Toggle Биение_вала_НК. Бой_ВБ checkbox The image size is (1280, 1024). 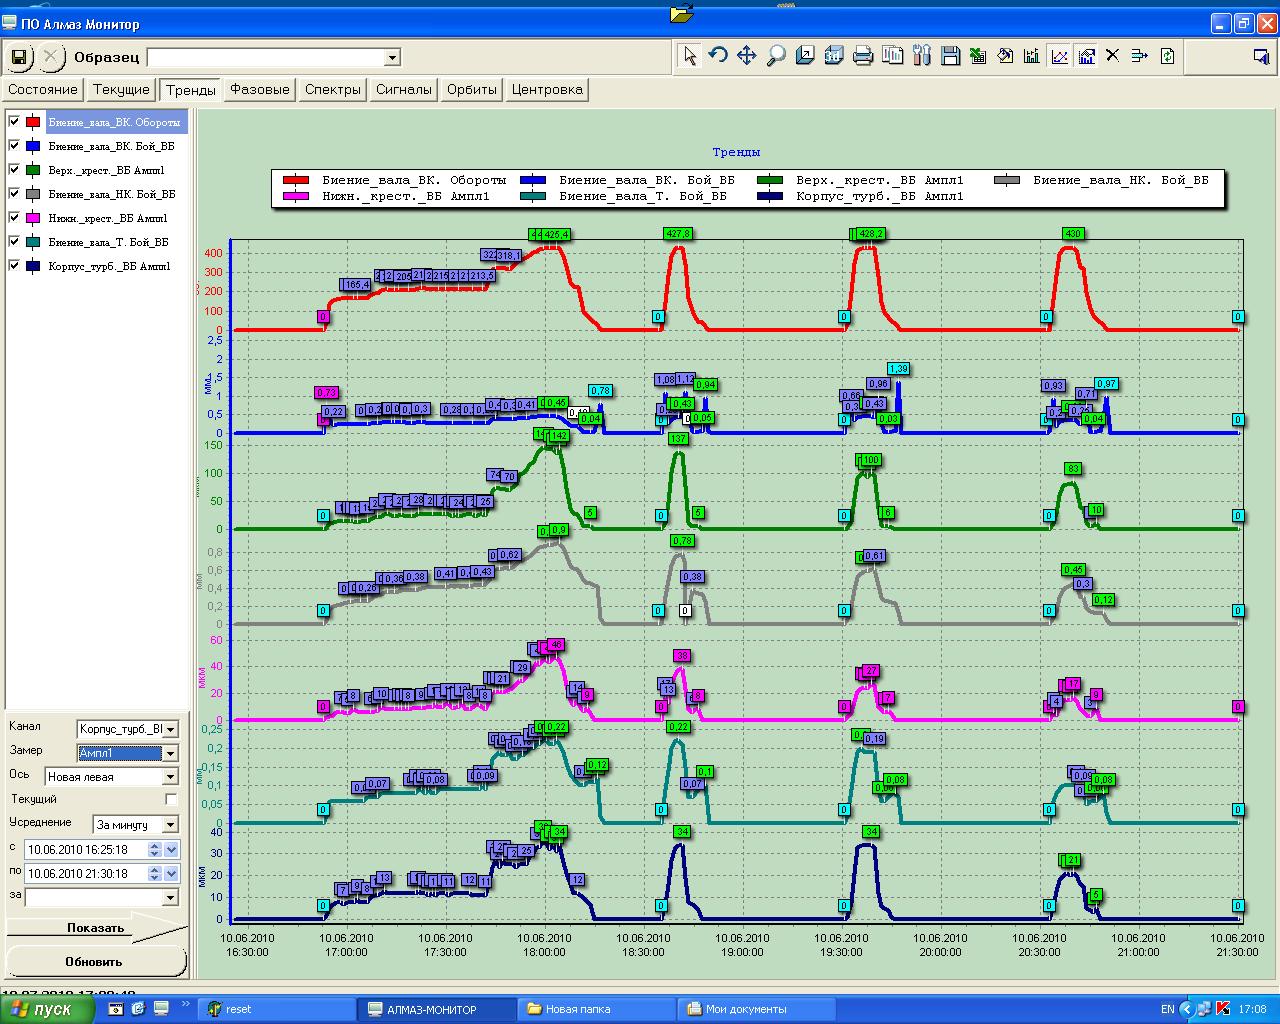pyautogui.click(x=14, y=194)
